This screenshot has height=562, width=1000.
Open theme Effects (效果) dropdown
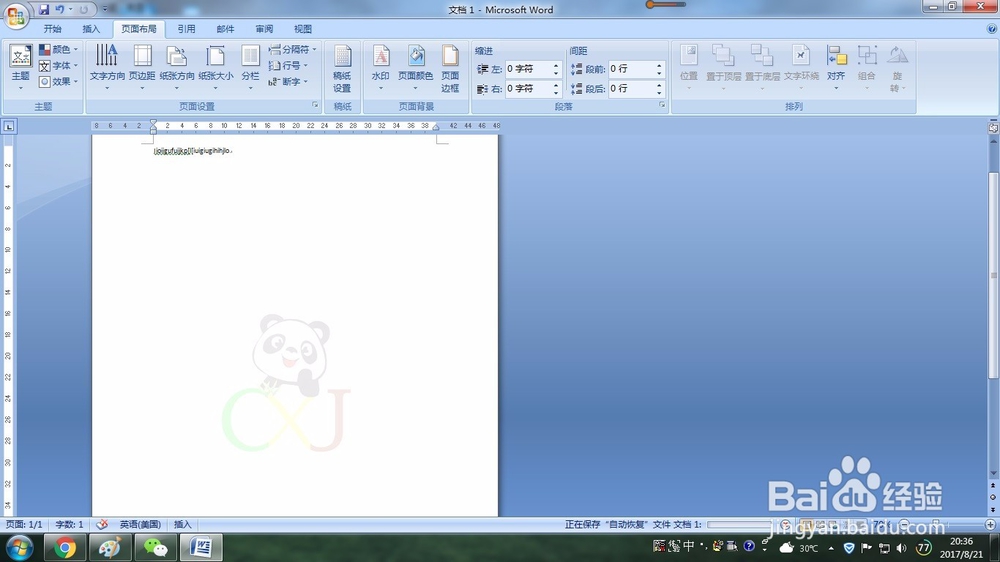click(x=59, y=81)
